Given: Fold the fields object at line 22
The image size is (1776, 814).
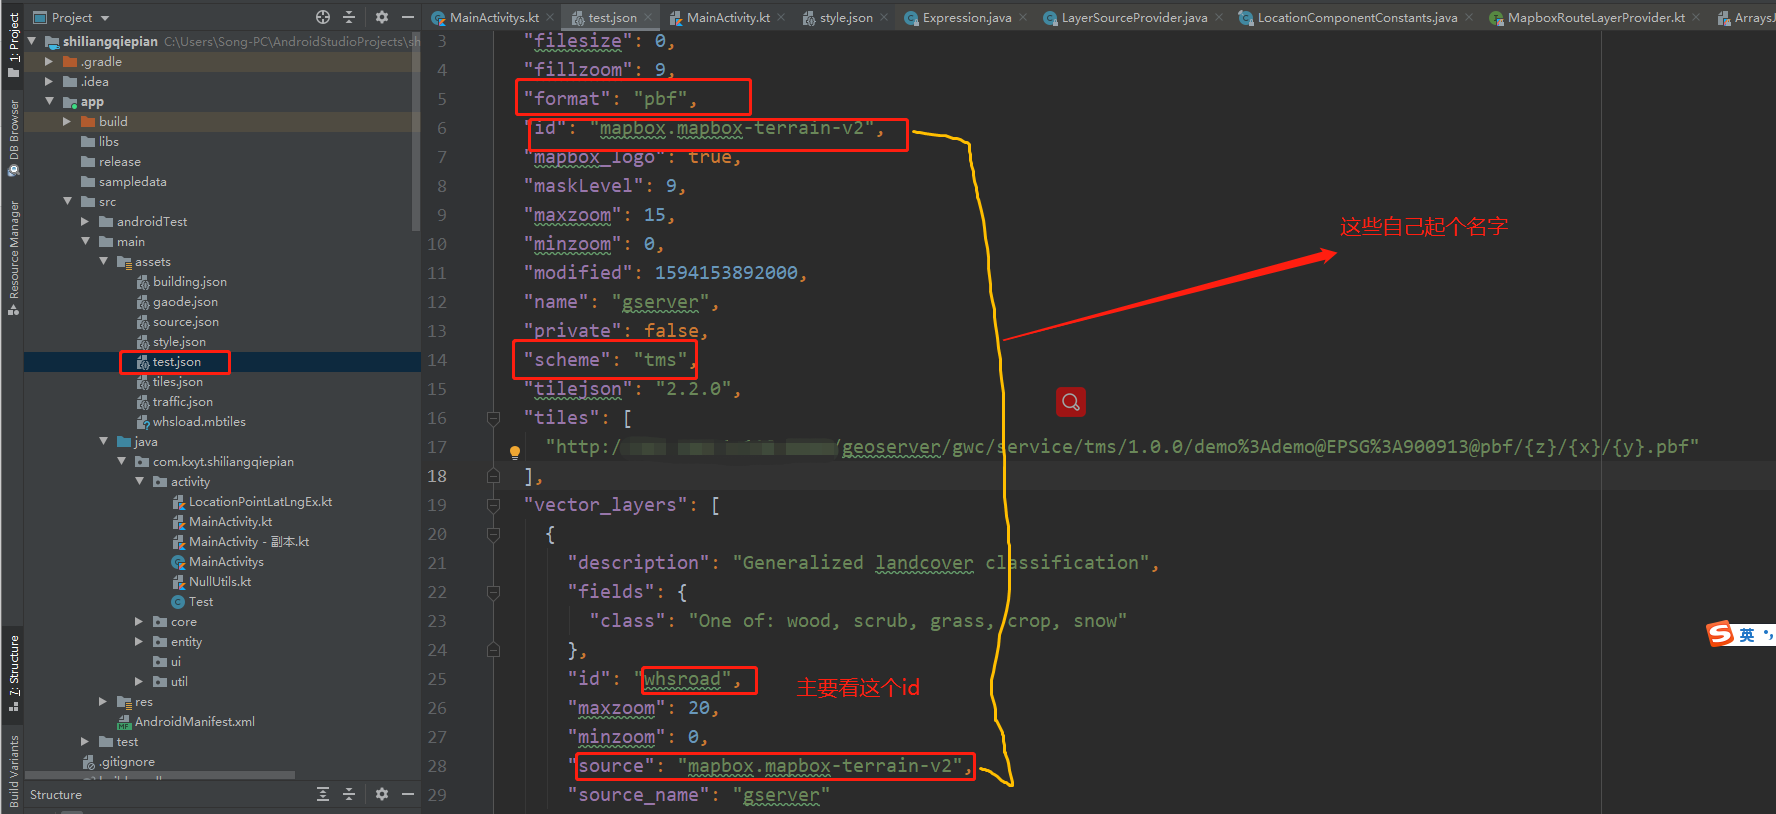Looking at the screenshot, I should 493,593.
